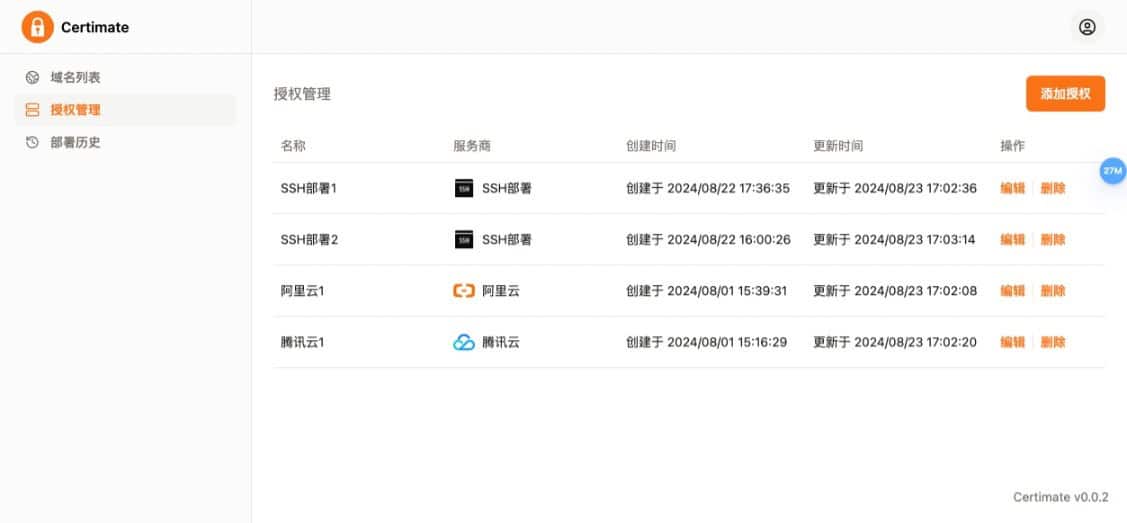This screenshot has height=523, width=1127.
Task: Click the Certimate lock logo icon
Action: point(37,27)
